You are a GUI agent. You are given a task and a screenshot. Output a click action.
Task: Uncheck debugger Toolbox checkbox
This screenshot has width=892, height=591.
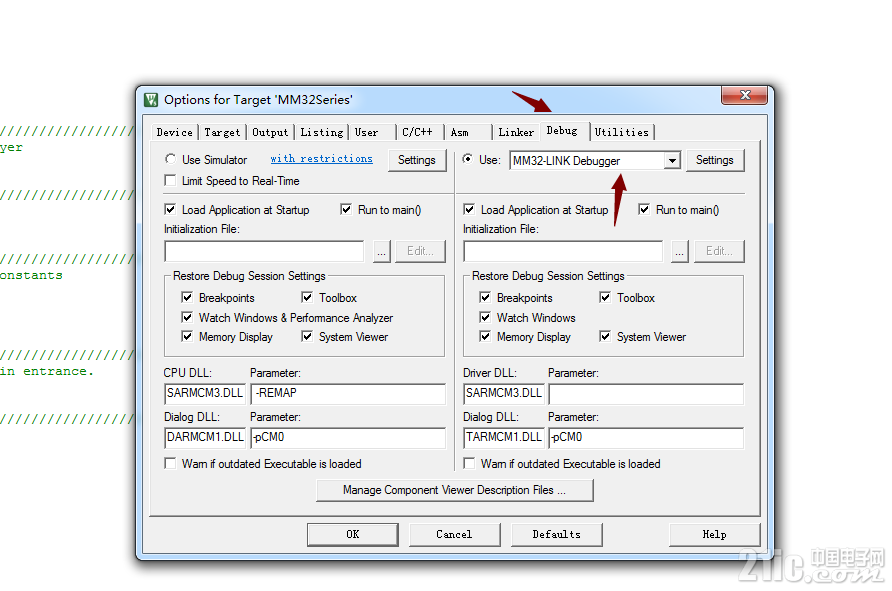pos(605,297)
